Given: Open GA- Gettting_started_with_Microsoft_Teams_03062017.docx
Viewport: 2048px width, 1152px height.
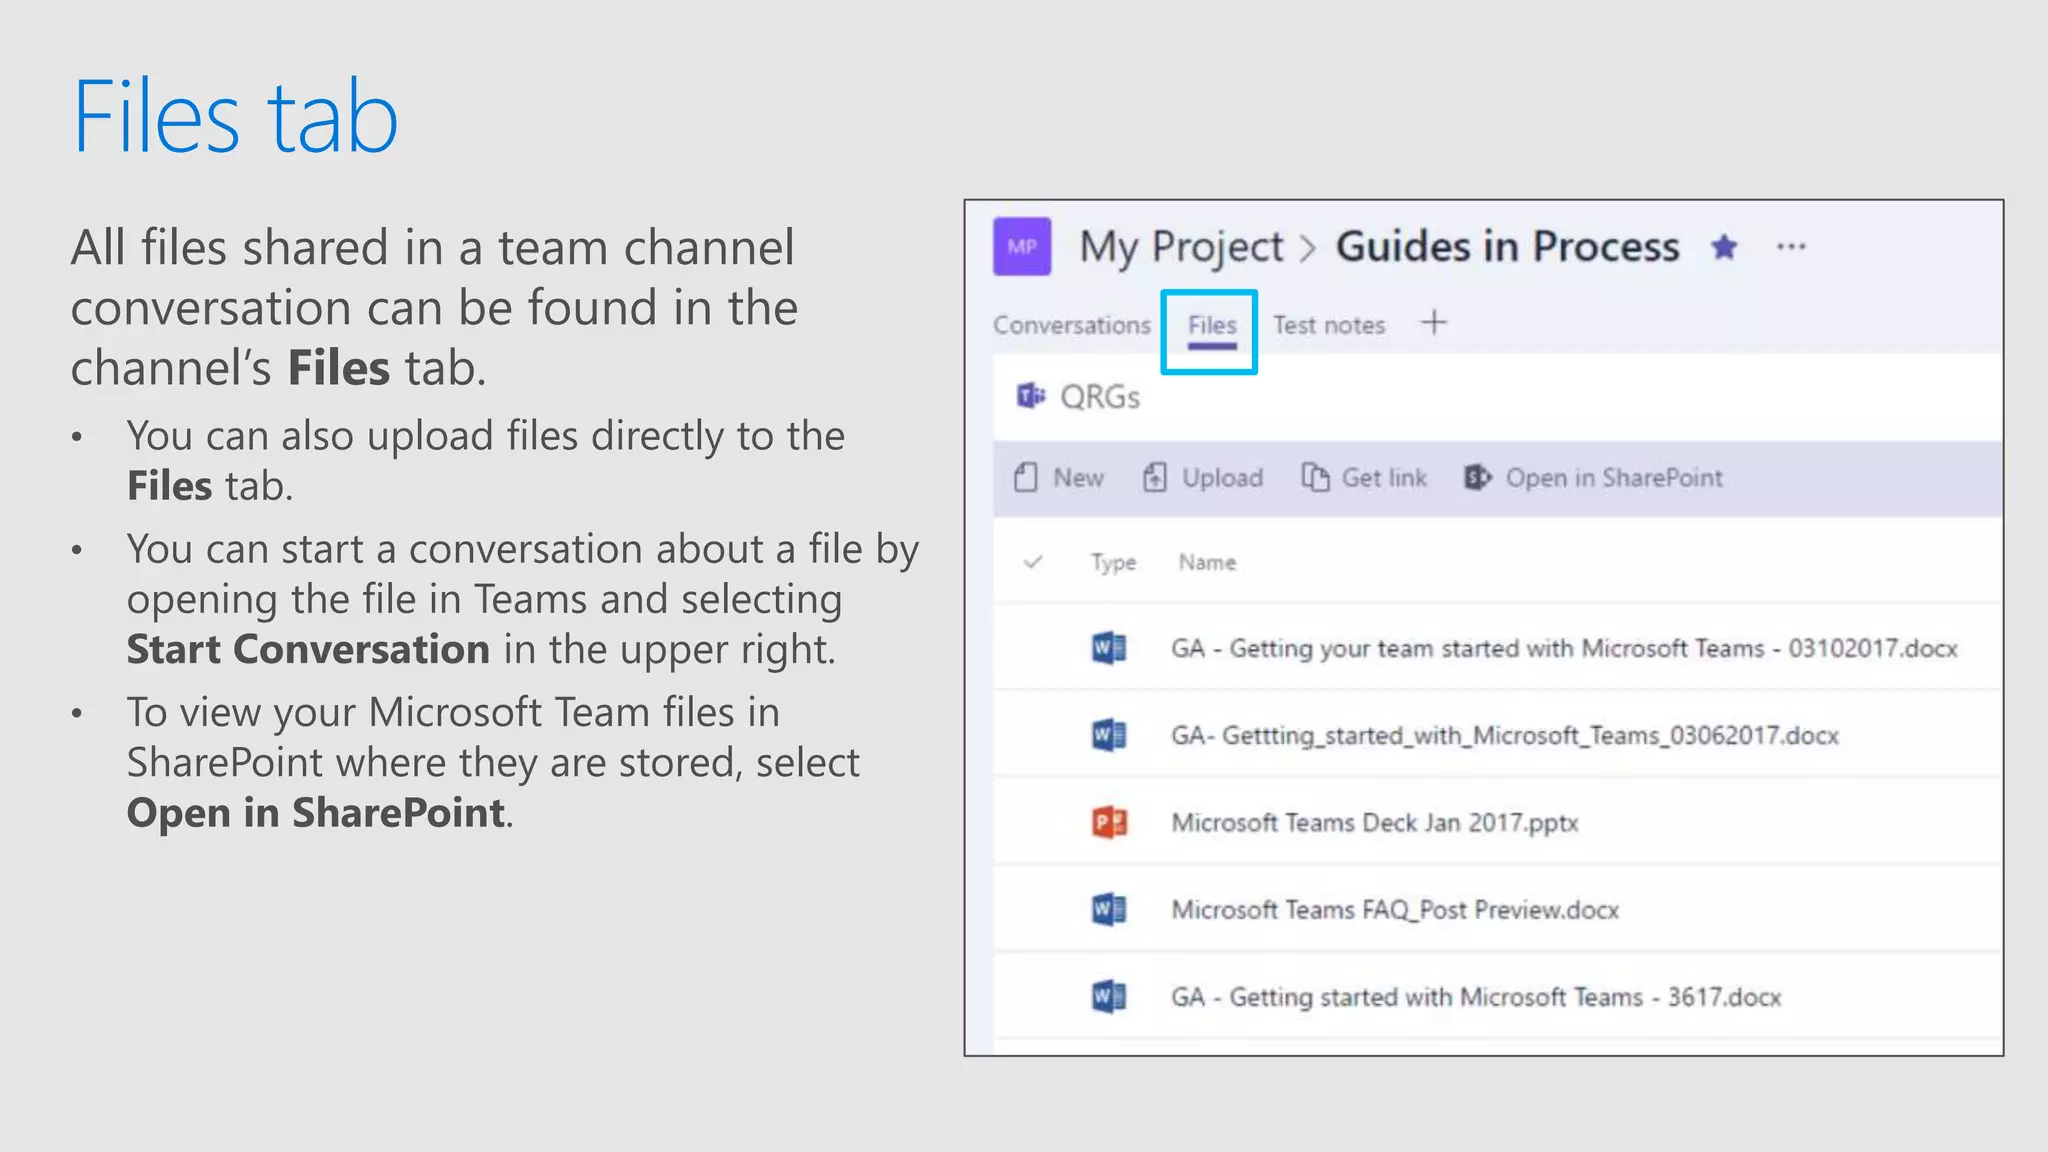Looking at the screenshot, I should click(x=1504, y=736).
